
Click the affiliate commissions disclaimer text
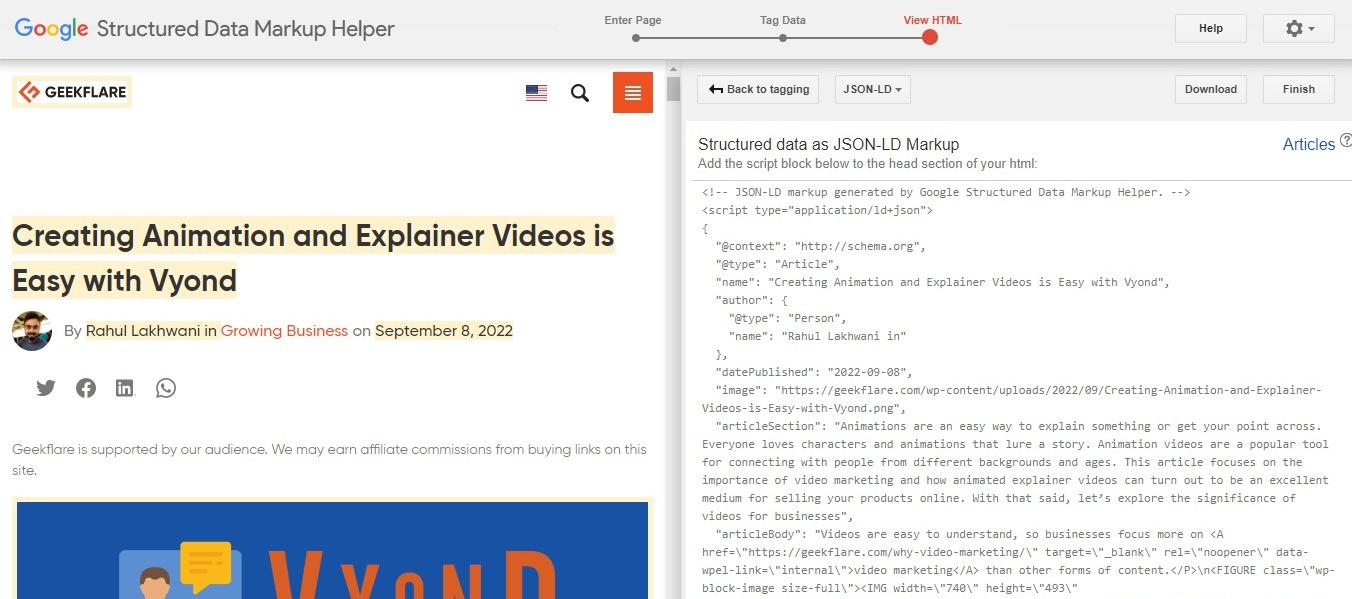329,459
